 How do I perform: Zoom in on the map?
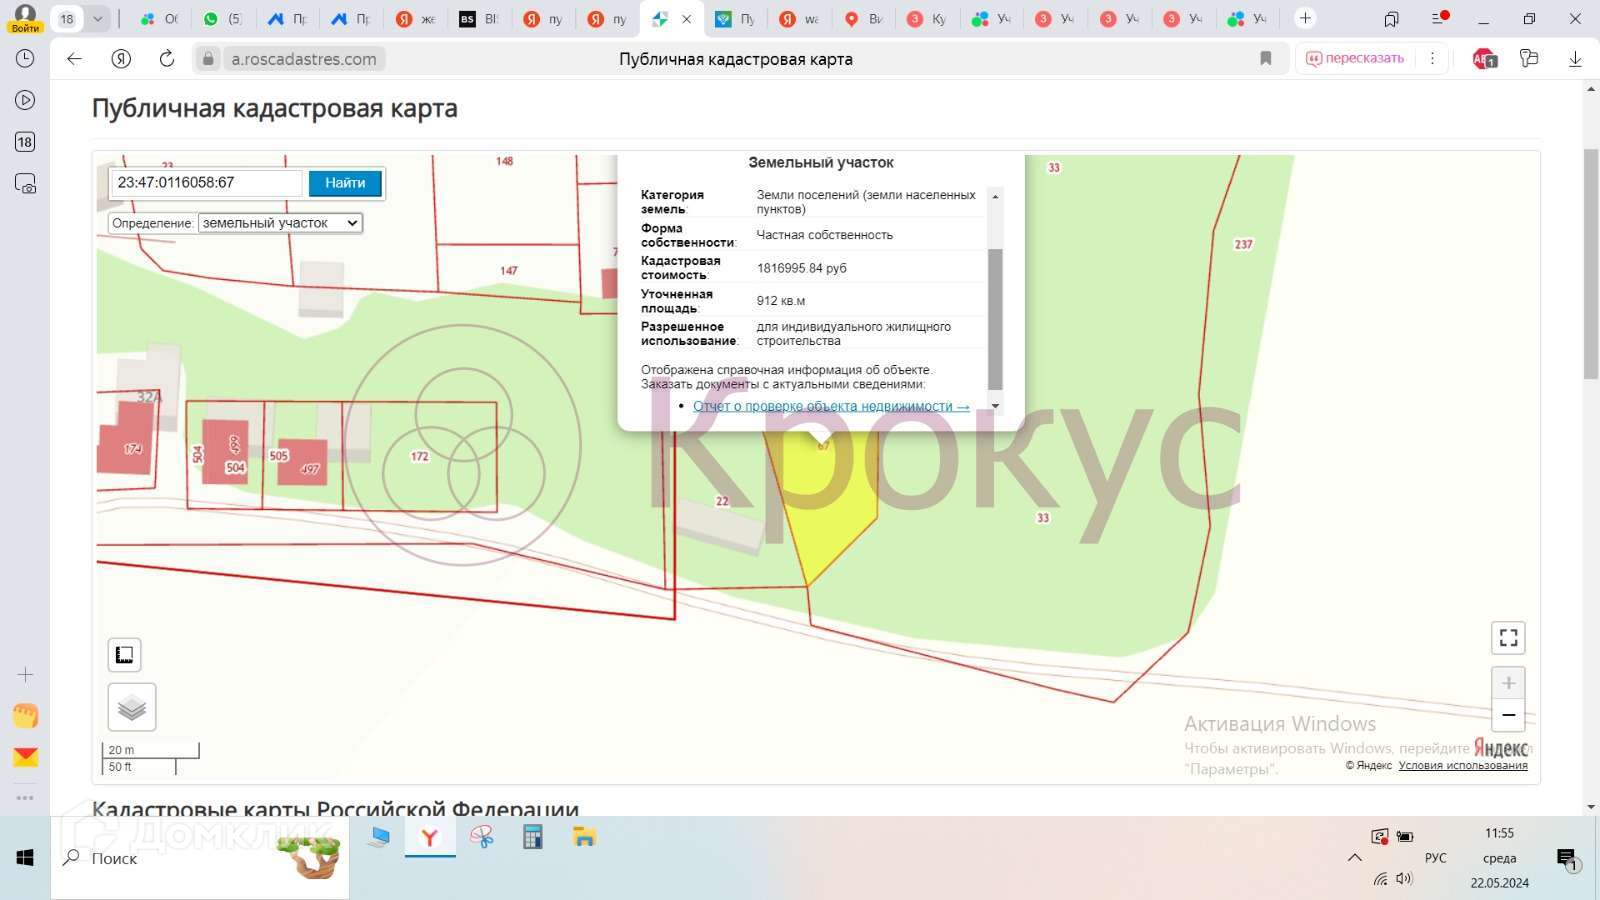[1509, 683]
